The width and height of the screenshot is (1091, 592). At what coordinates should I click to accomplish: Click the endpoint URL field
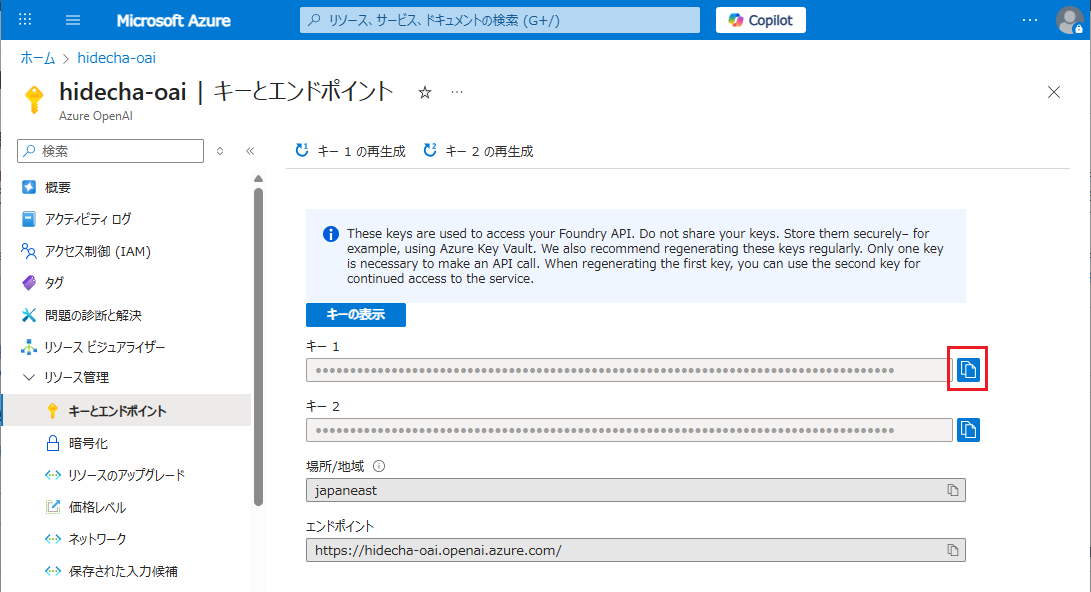[x=635, y=550]
